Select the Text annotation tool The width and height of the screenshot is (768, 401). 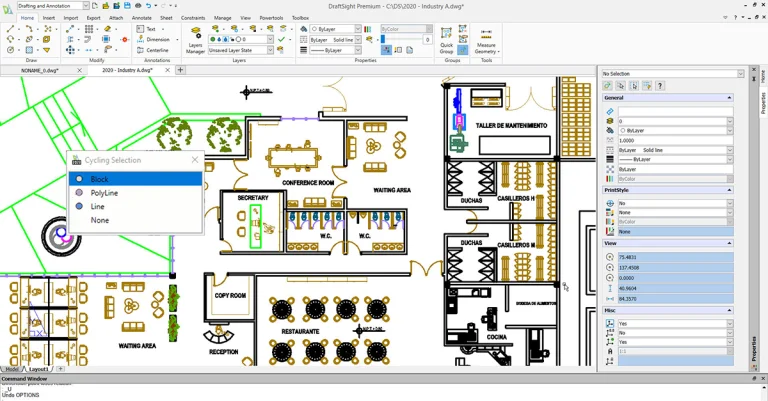point(151,29)
